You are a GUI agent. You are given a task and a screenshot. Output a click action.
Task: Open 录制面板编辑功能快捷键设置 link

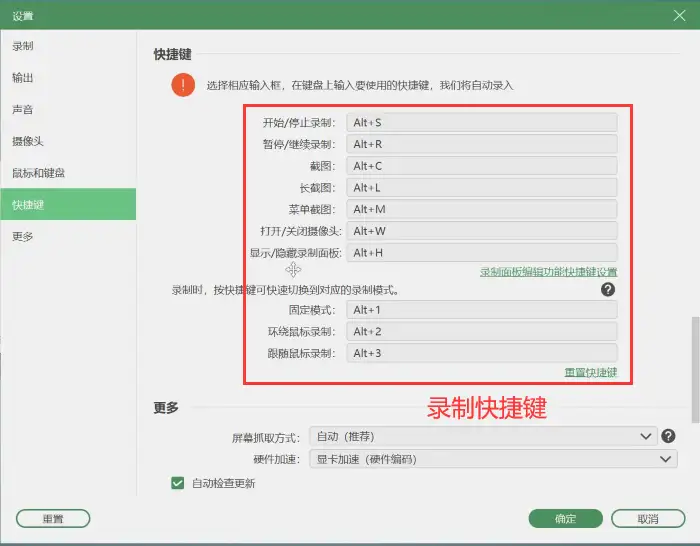549,272
